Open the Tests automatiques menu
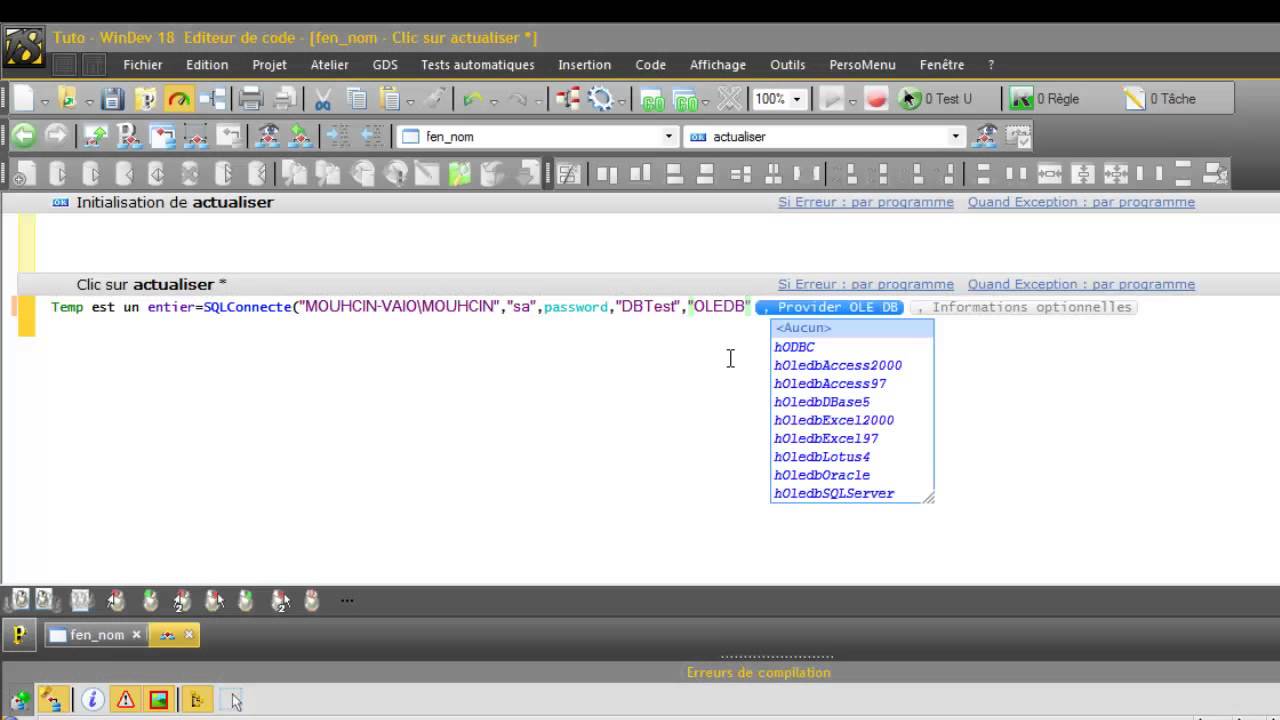 tap(478, 64)
